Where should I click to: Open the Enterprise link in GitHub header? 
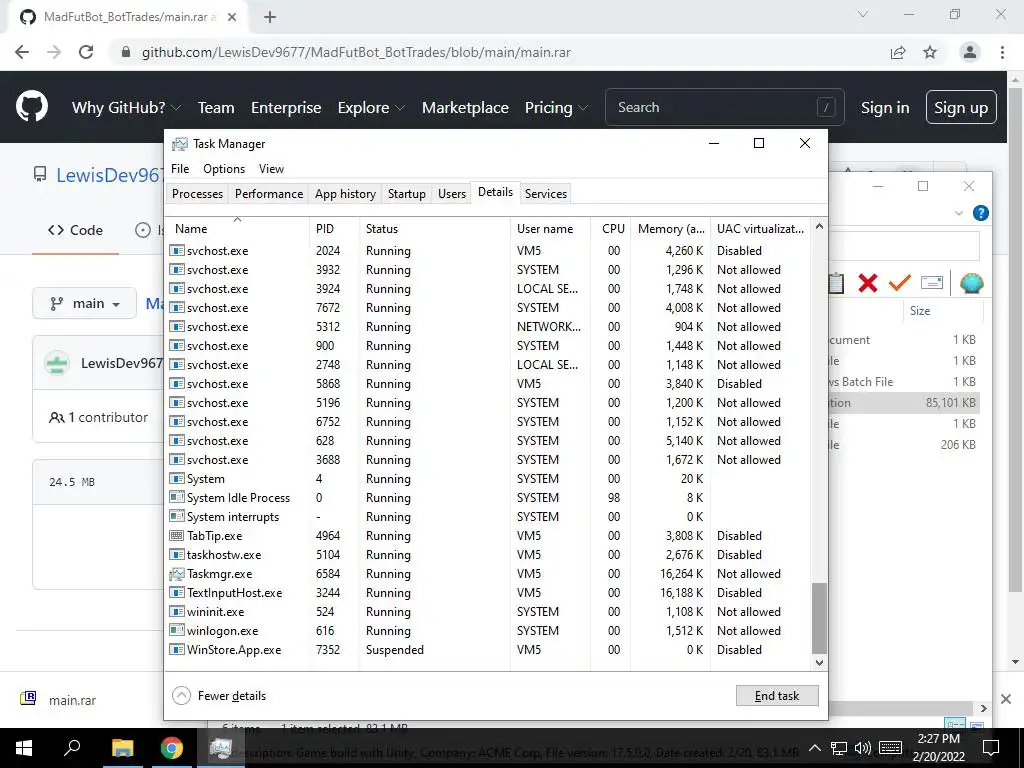tap(286, 108)
